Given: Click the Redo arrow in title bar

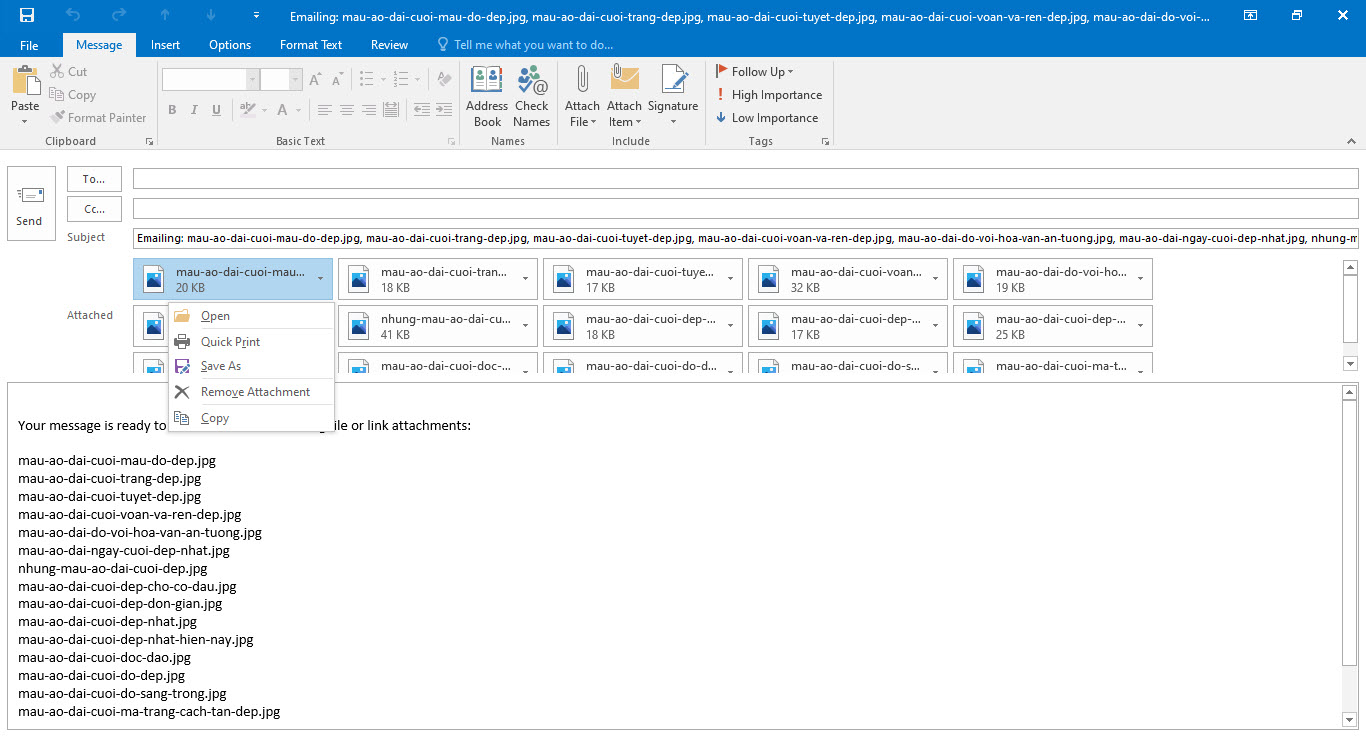Looking at the screenshot, I should tap(119, 15).
